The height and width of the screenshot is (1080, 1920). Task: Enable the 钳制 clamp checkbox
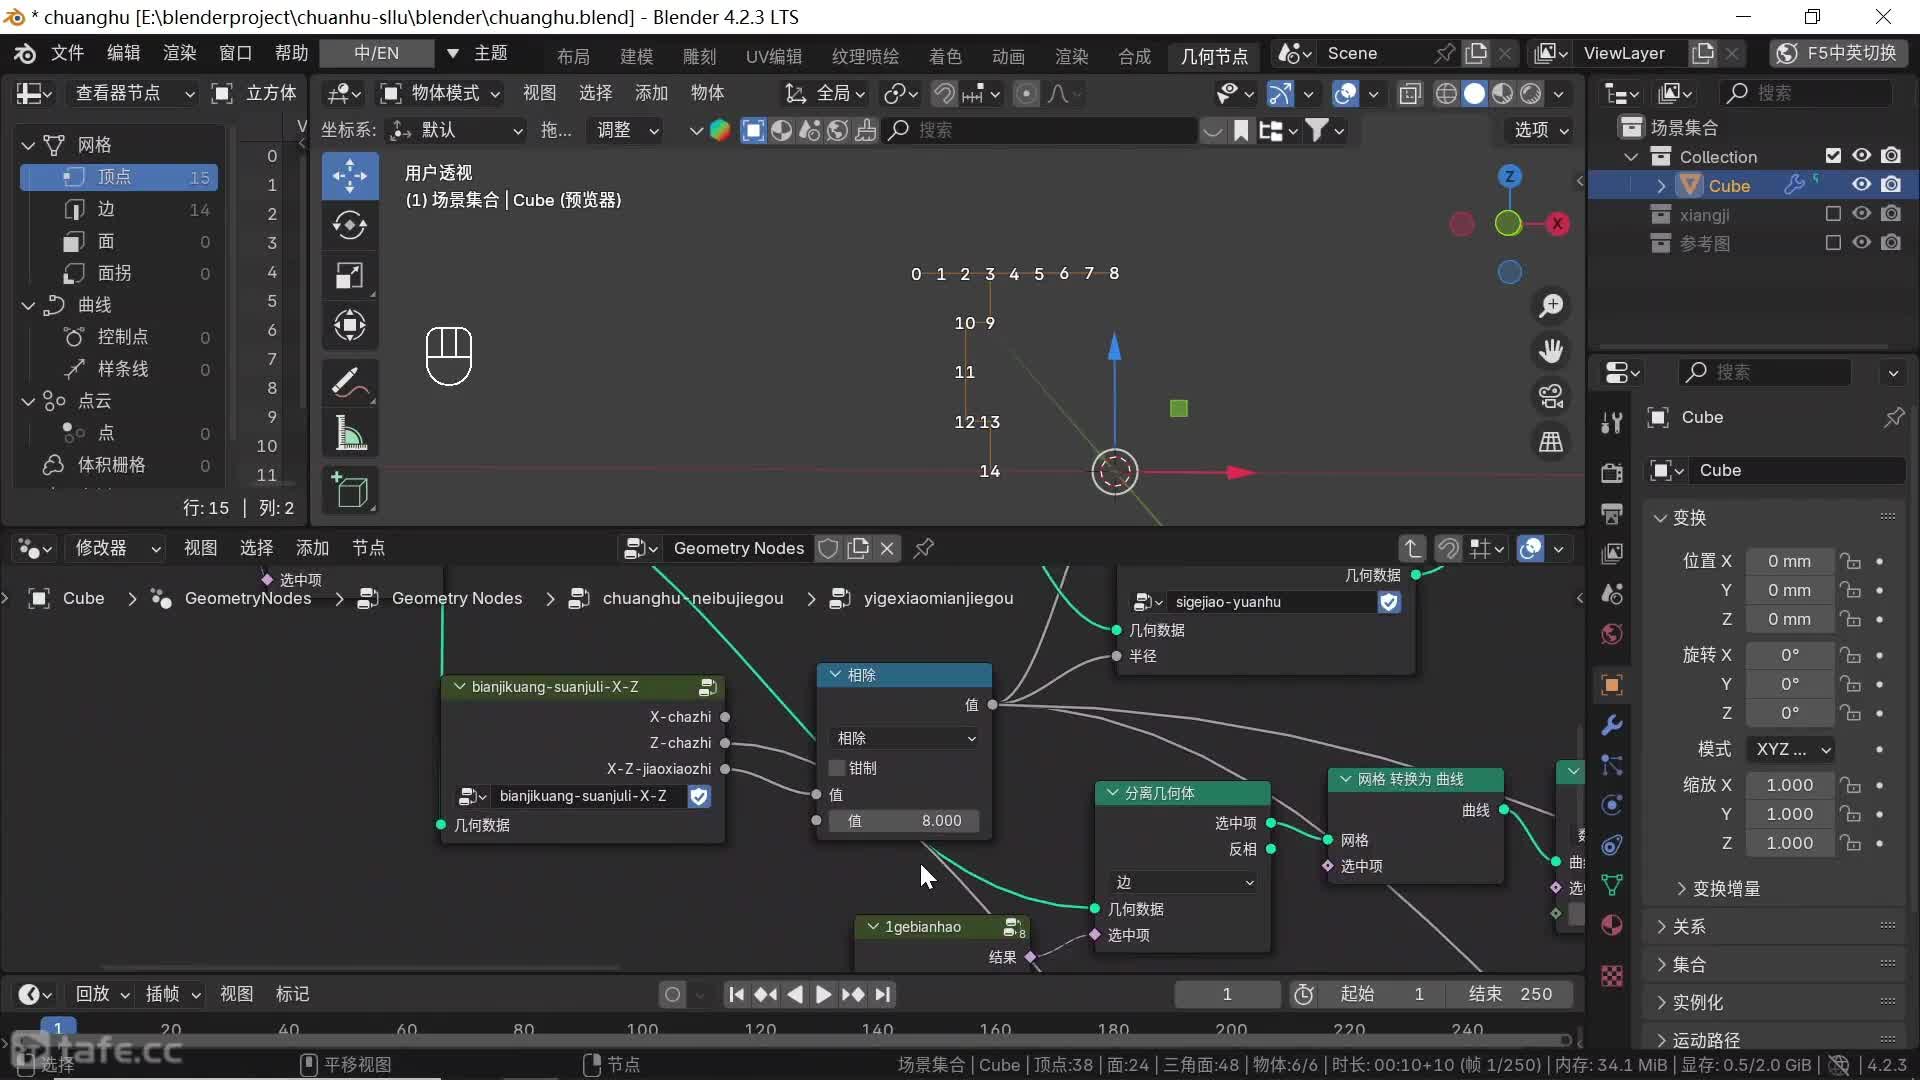coord(838,768)
